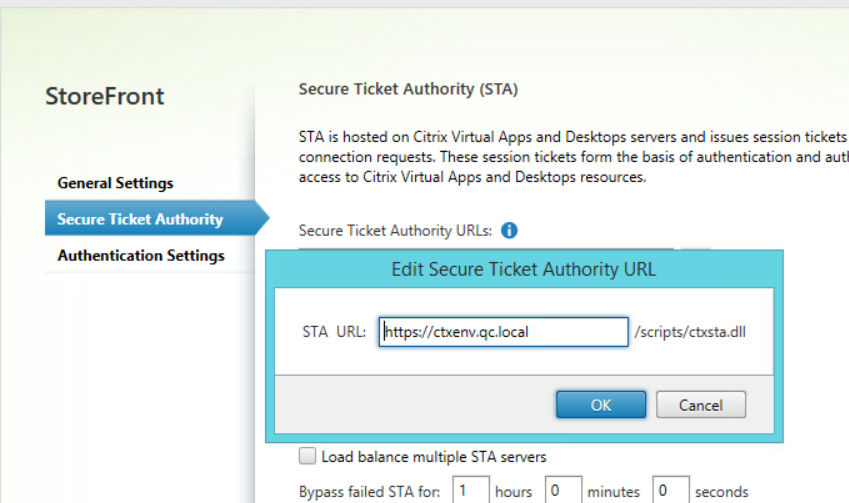Click OK to confirm the STA URL
Viewport: 849px width, 503px height.
pyautogui.click(x=600, y=405)
